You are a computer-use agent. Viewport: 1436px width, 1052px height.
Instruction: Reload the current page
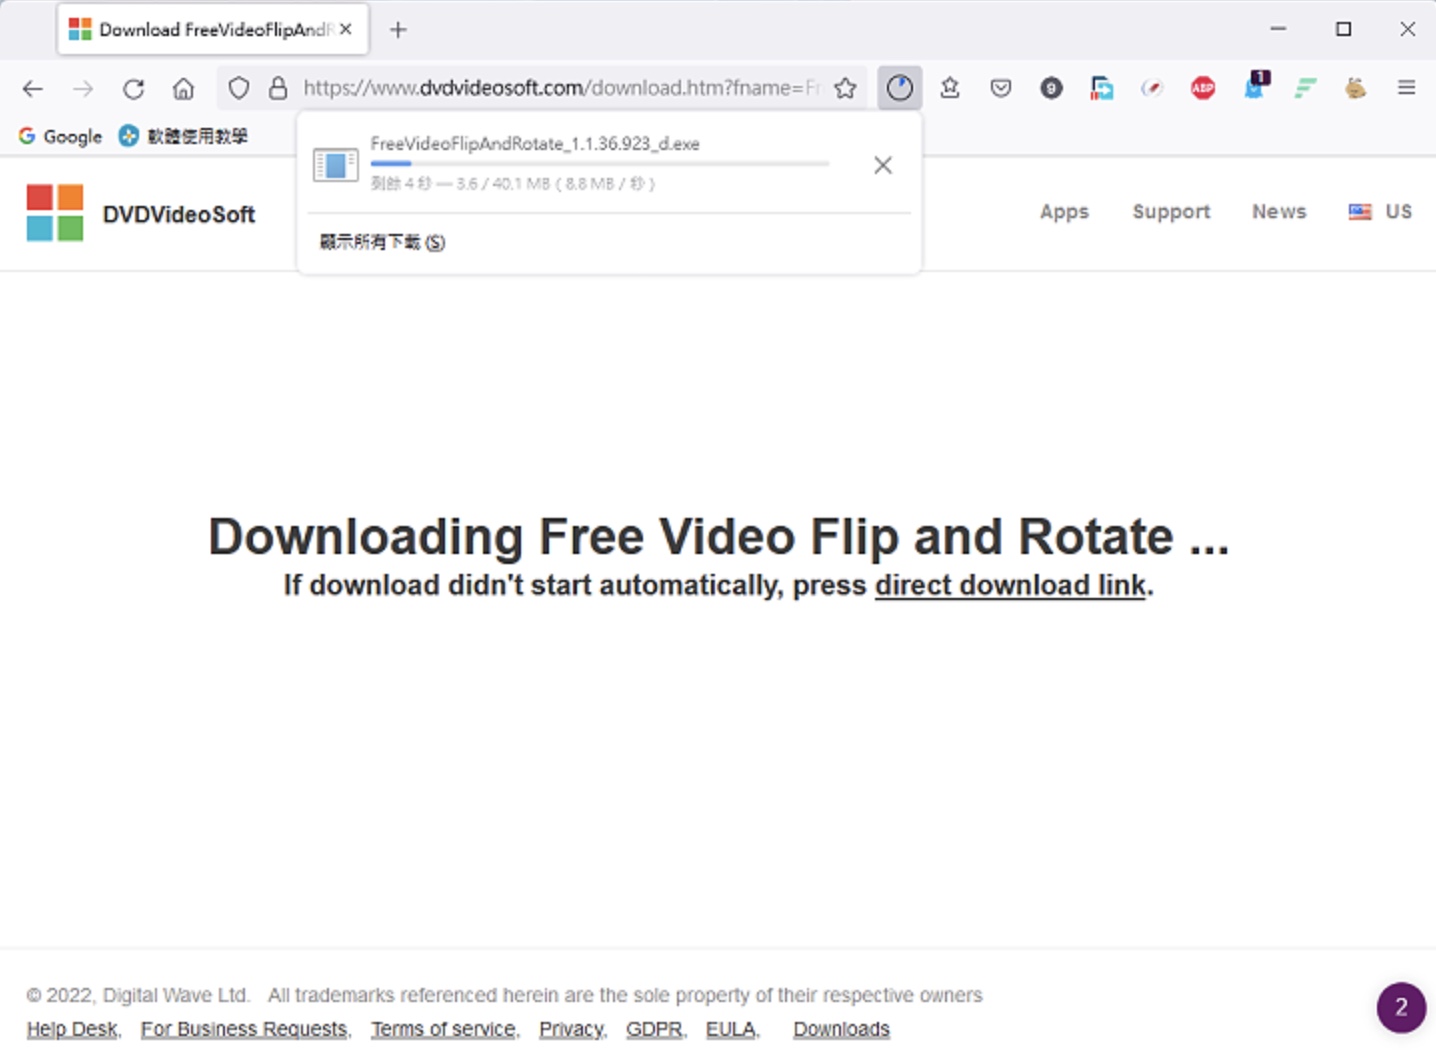pos(133,88)
